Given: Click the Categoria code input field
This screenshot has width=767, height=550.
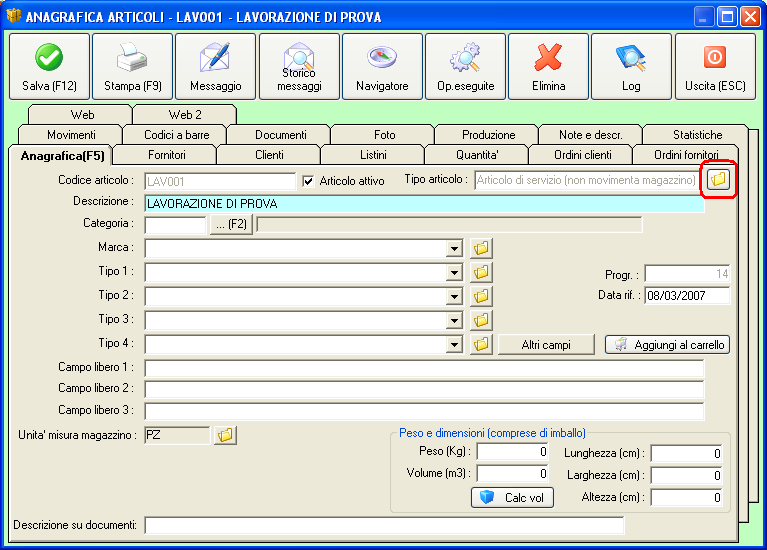Looking at the screenshot, I should 176,225.
